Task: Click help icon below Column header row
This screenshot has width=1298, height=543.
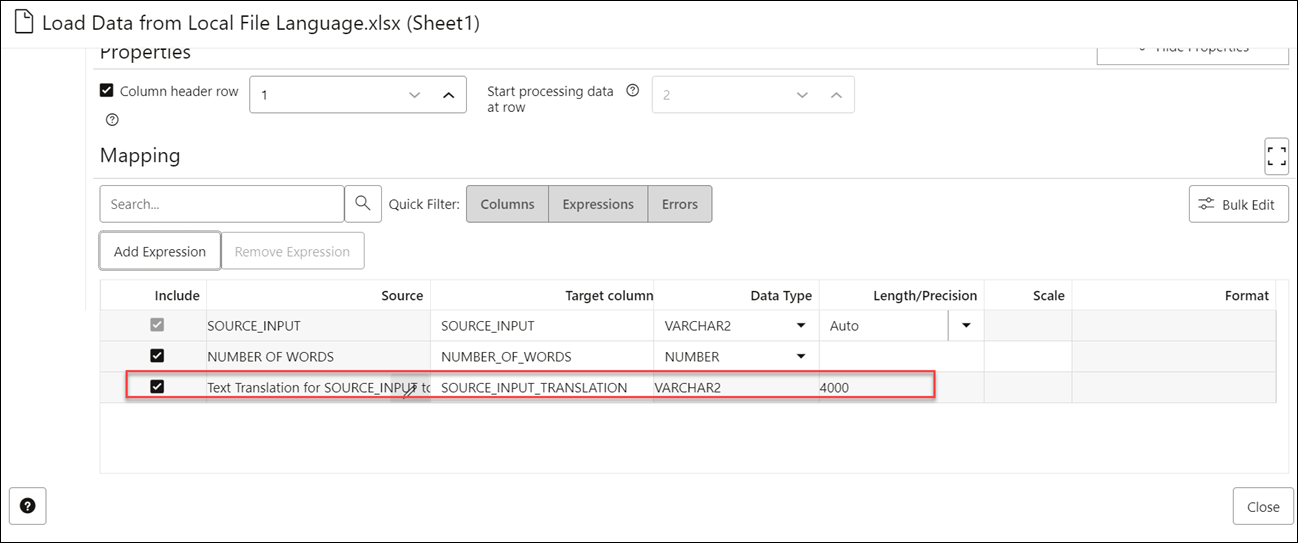Action: (x=112, y=120)
